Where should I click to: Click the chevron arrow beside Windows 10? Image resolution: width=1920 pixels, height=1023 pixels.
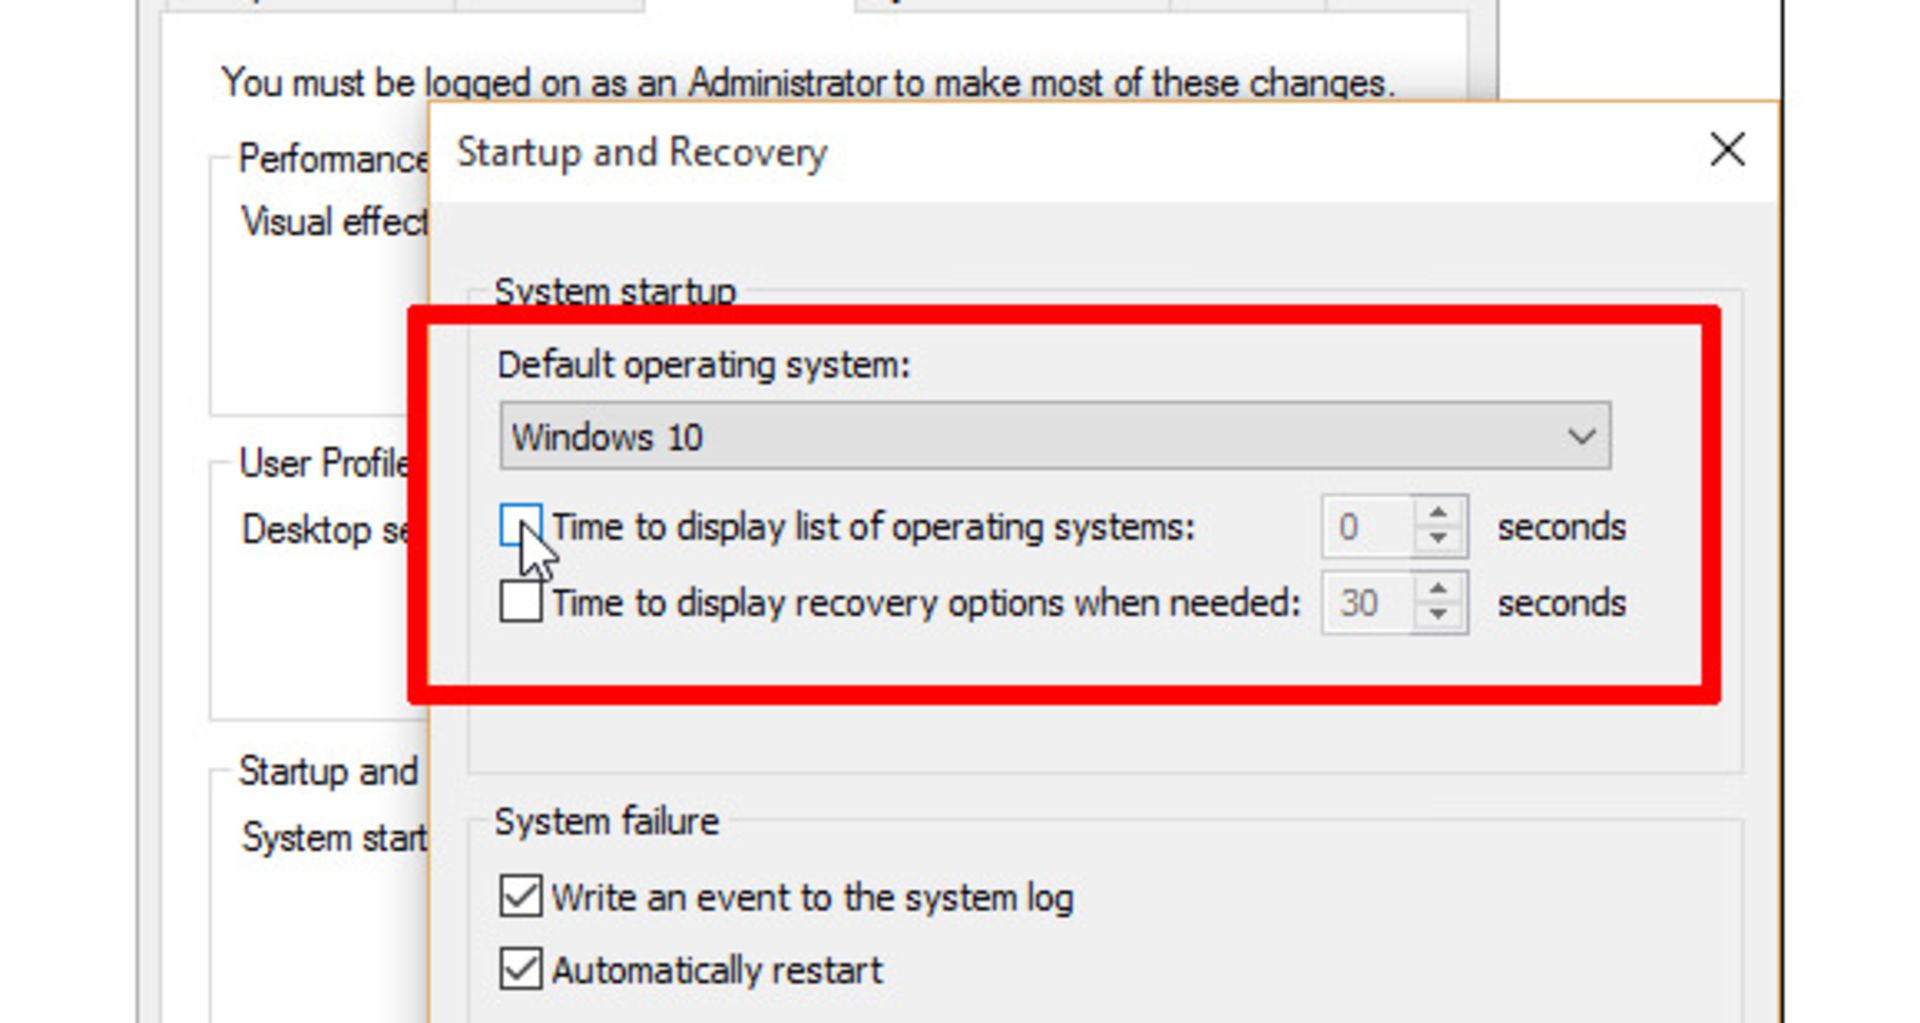pos(1581,437)
